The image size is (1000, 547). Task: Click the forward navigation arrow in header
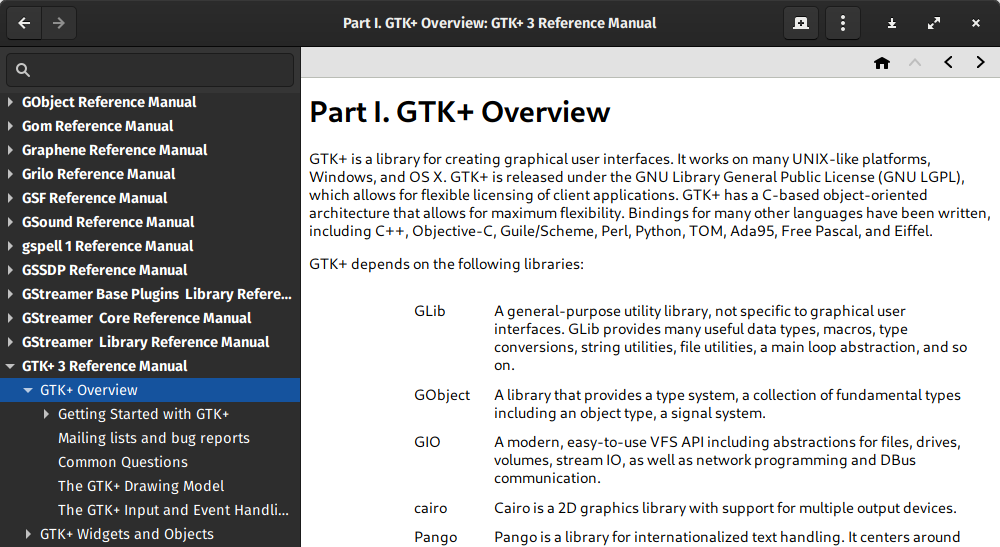tap(59, 23)
